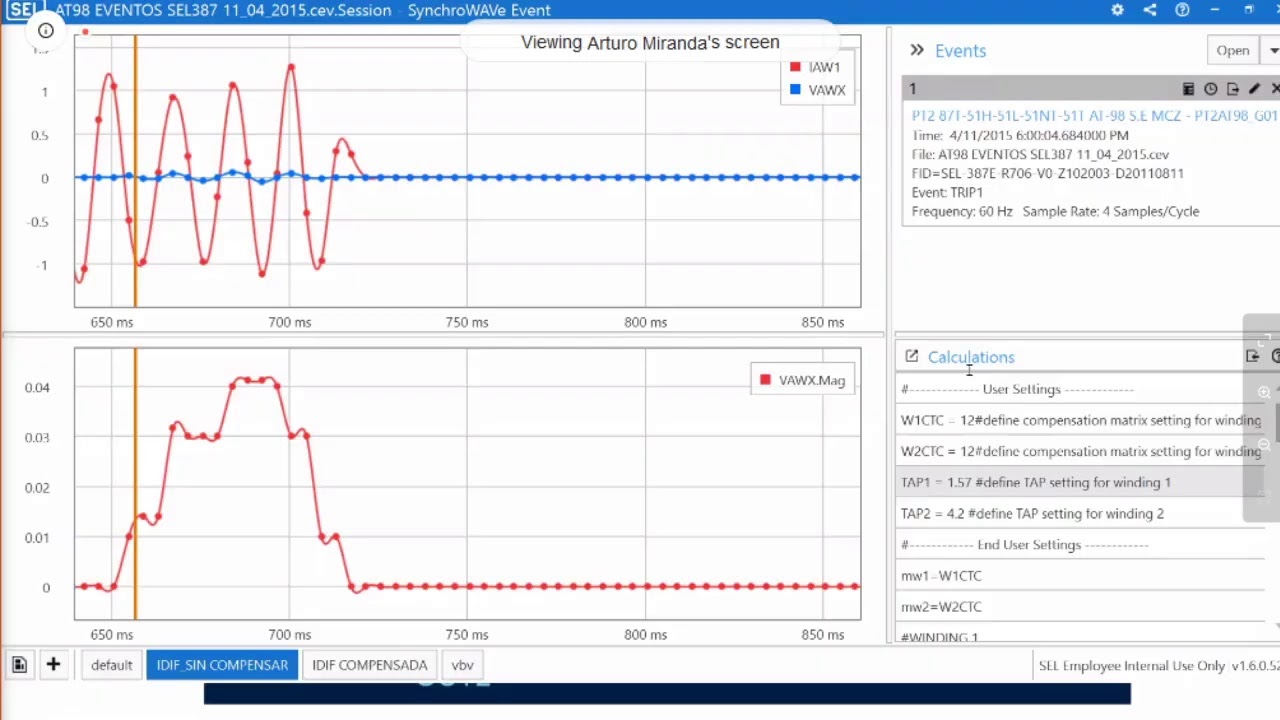
Task: Click the orange cursor line in top chart
Action: [x=135, y=170]
